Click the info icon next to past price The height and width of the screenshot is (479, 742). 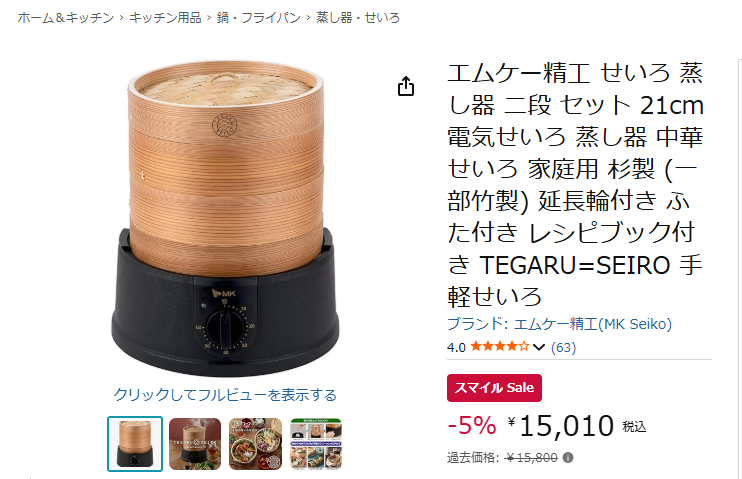click(568, 458)
